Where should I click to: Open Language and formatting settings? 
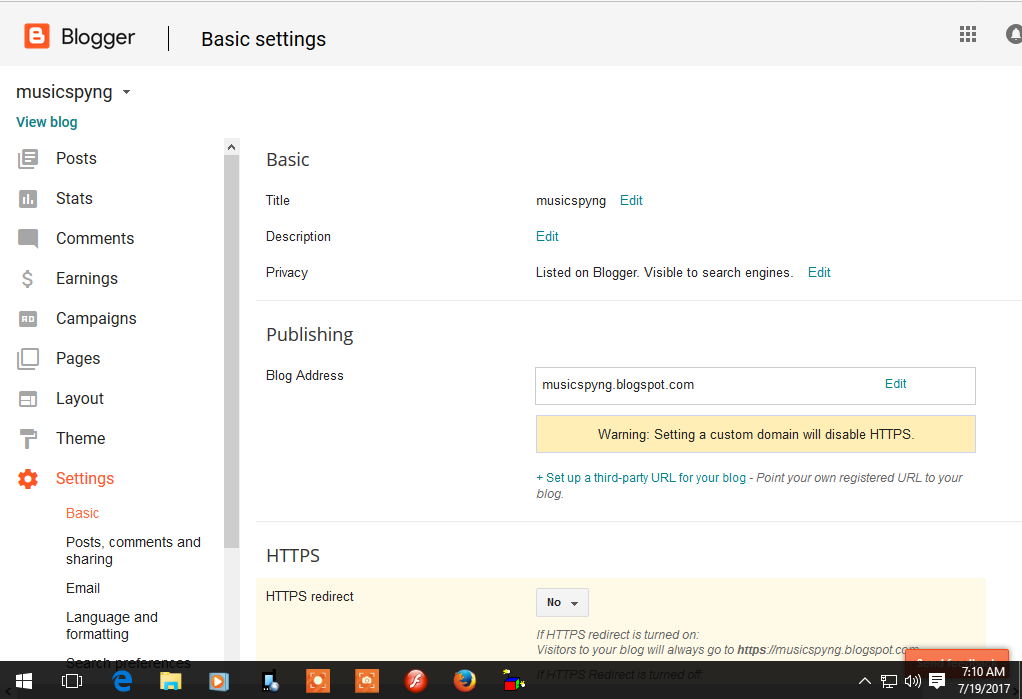(x=111, y=625)
